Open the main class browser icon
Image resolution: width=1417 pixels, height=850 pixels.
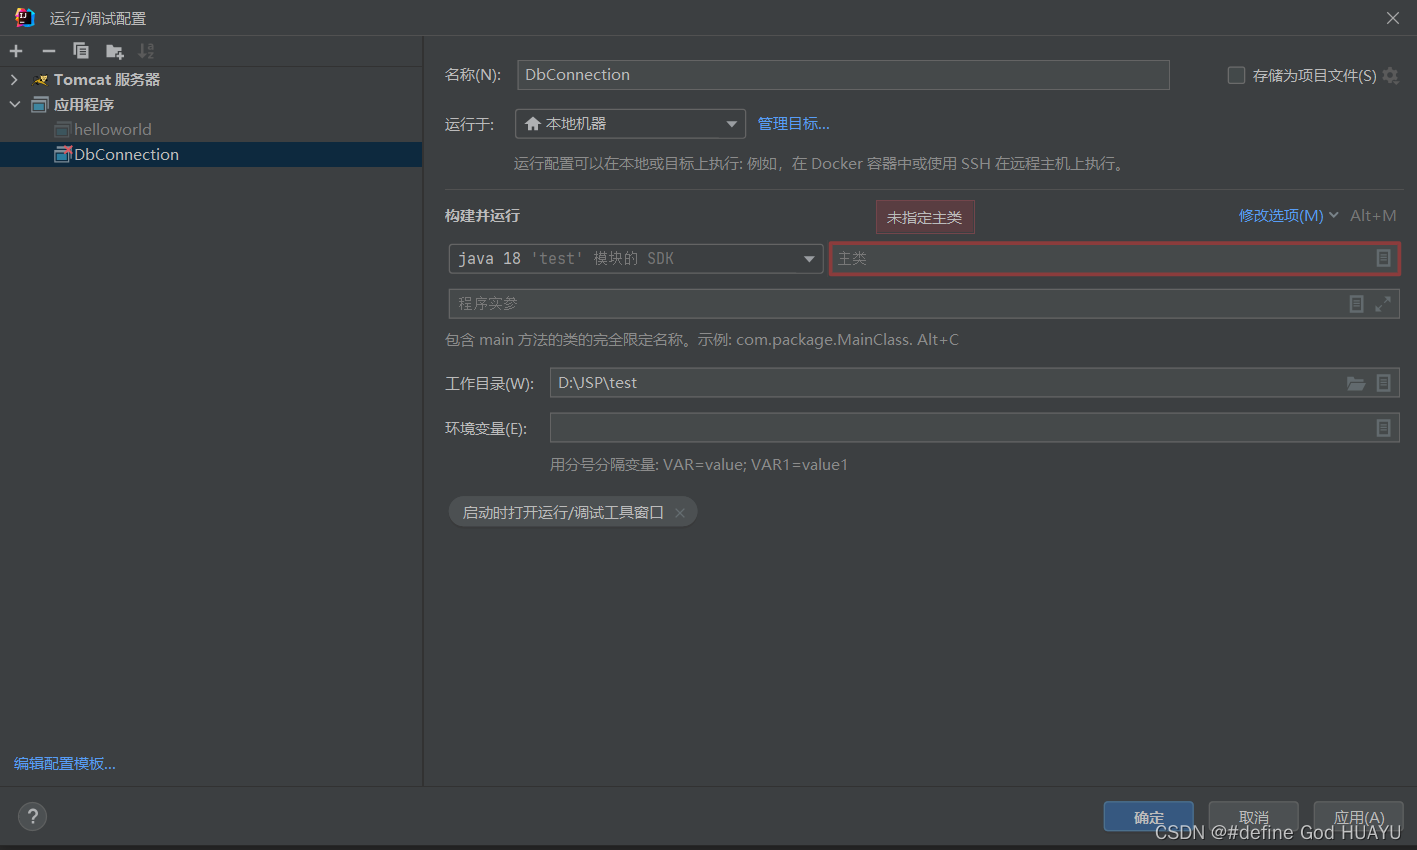(1384, 258)
